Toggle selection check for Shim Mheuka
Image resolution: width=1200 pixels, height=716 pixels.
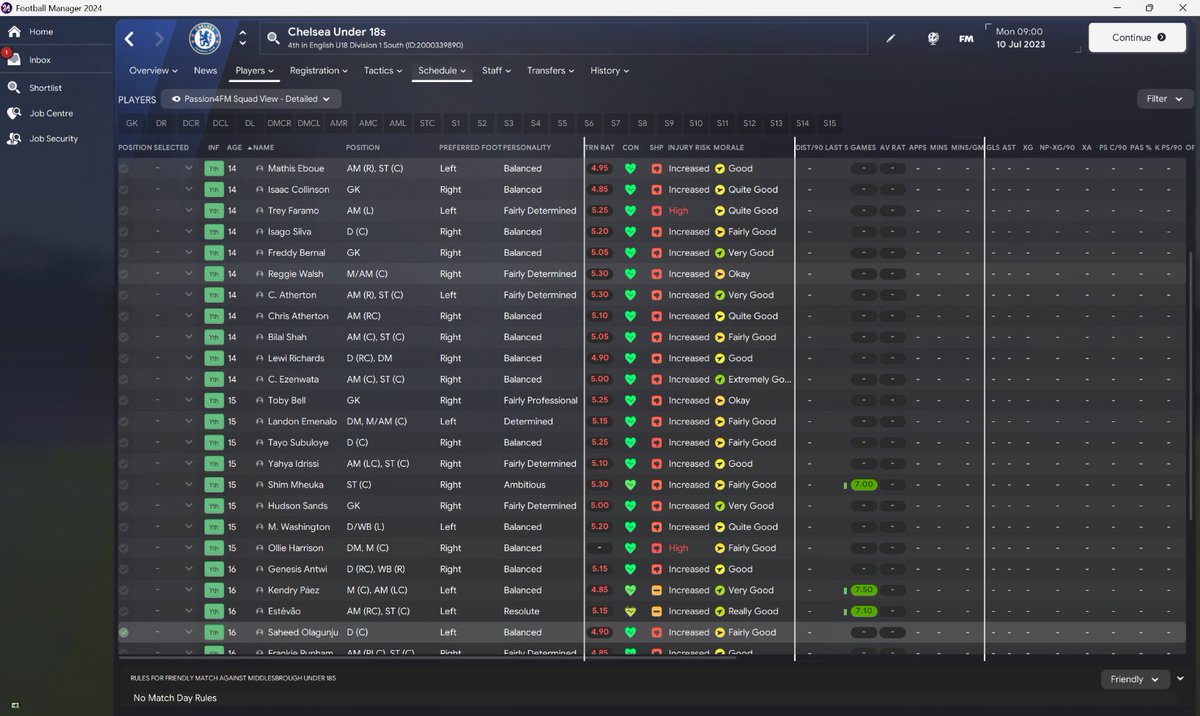click(124, 485)
